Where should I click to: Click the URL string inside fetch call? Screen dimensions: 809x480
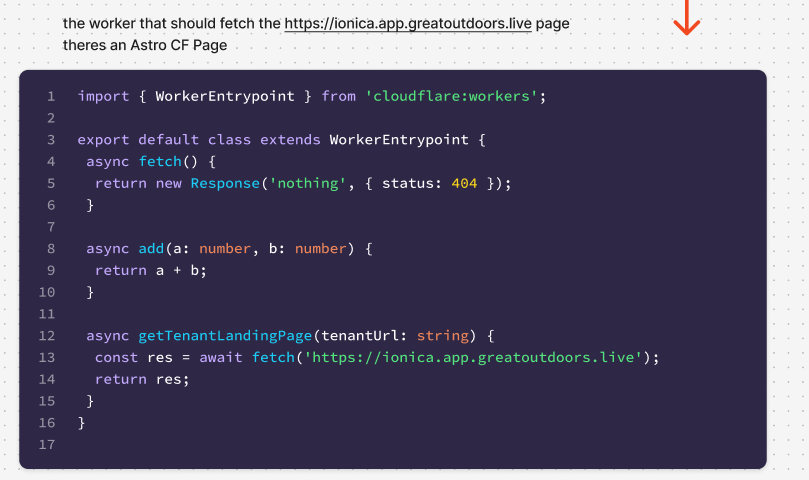pos(473,358)
